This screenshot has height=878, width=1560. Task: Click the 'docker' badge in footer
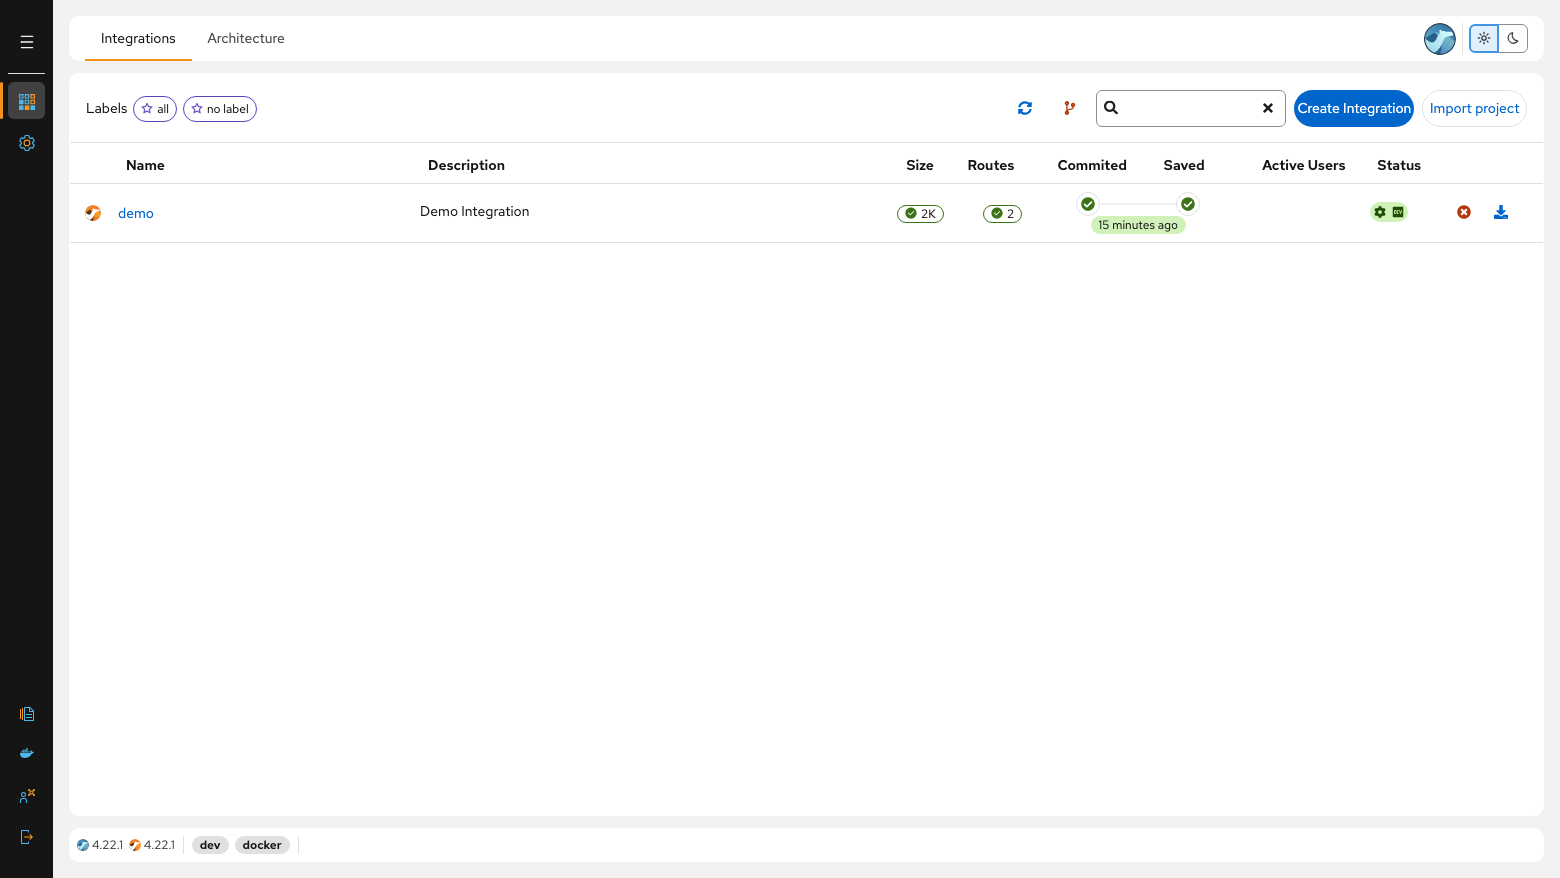click(262, 845)
